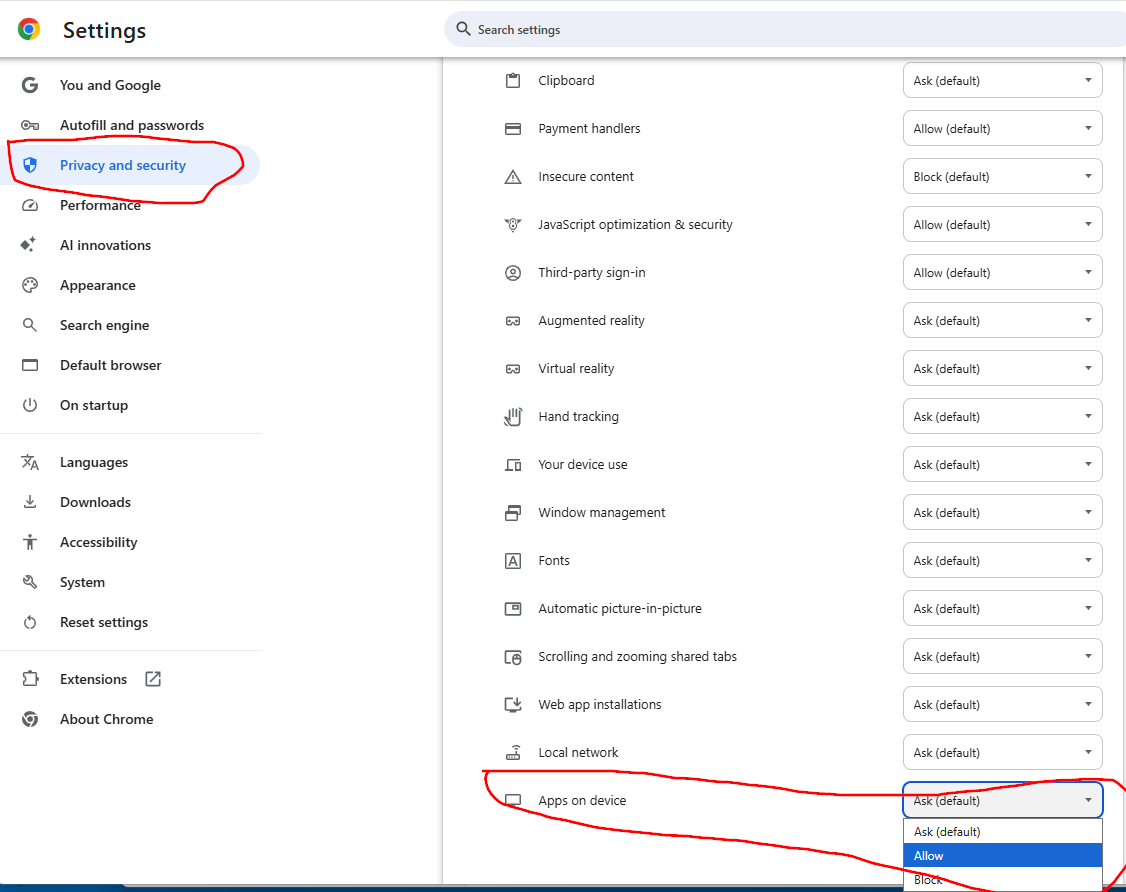Open Languages settings
The width and height of the screenshot is (1126, 892).
point(94,463)
